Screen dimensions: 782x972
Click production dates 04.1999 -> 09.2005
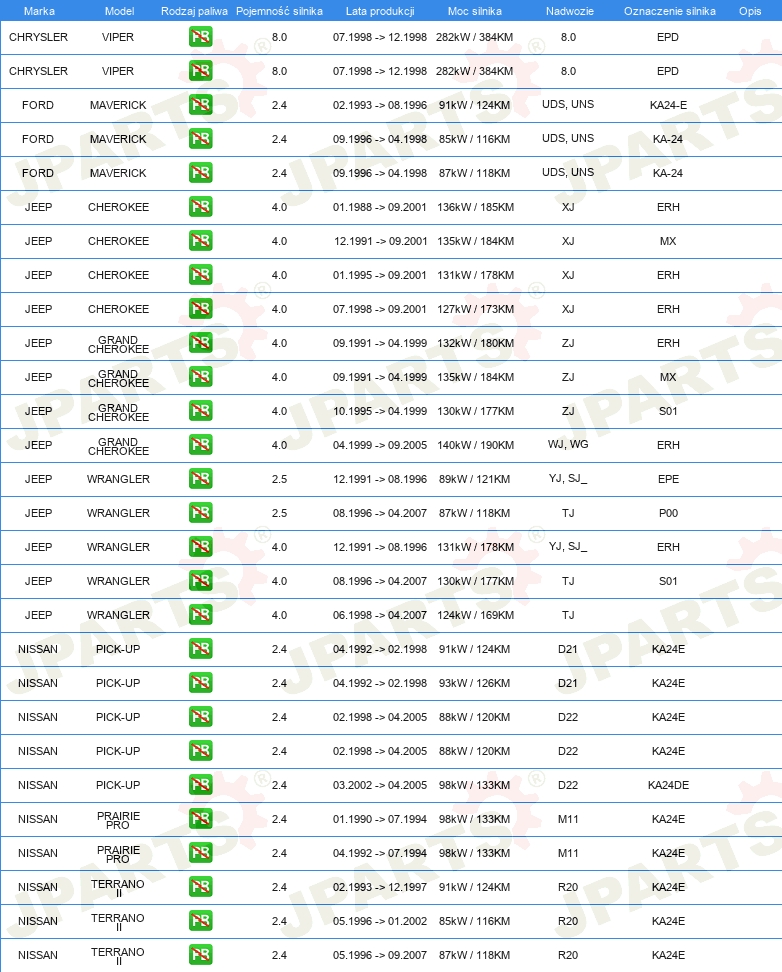point(380,444)
